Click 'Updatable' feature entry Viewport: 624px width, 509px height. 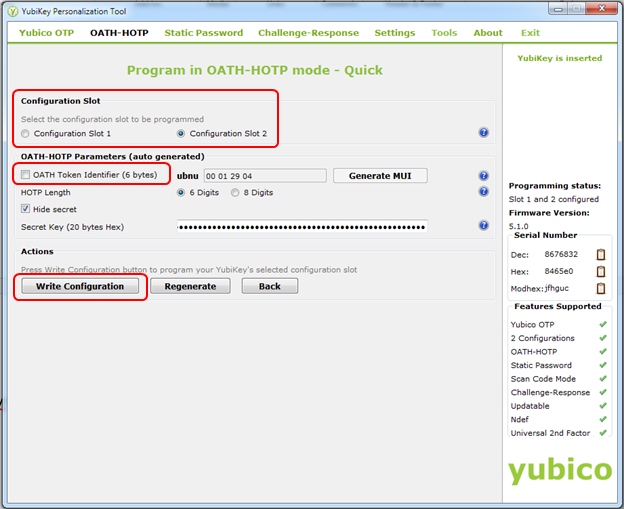point(530,406)
